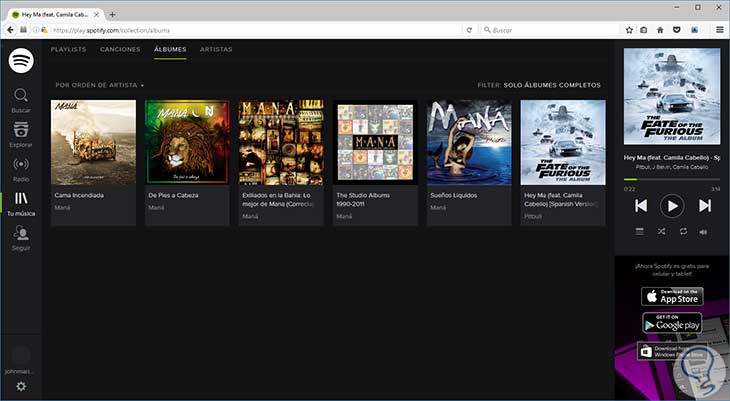
Task: Open the play queue
Action: 640,231
